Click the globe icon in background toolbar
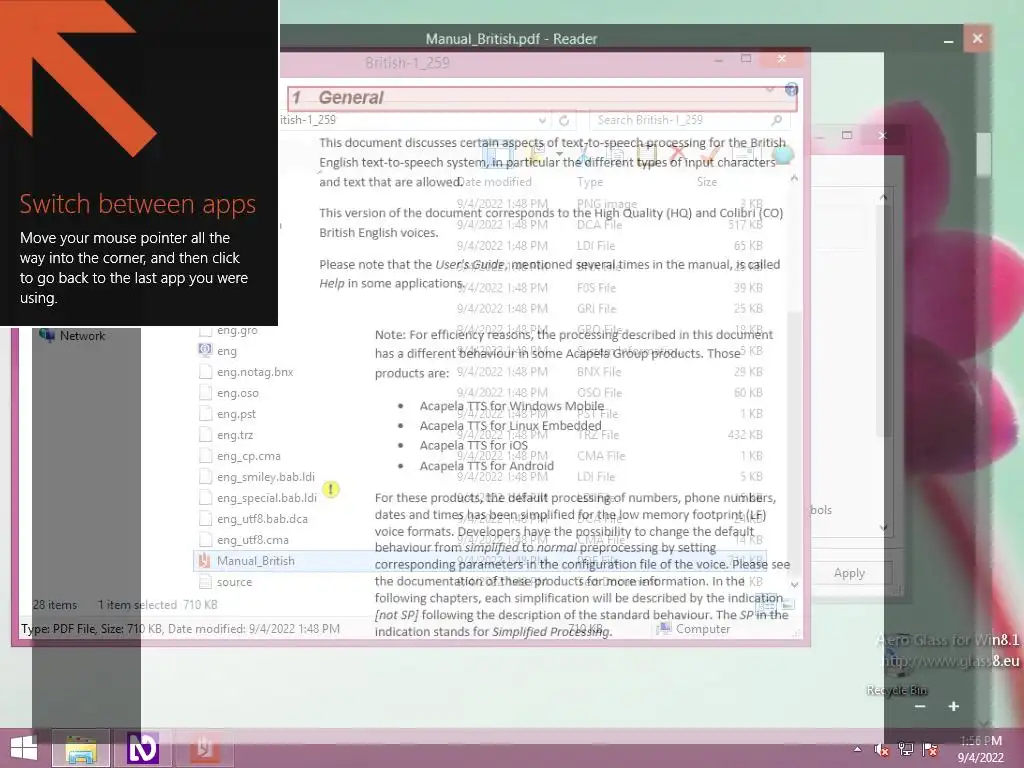 (x=783, y=155)
